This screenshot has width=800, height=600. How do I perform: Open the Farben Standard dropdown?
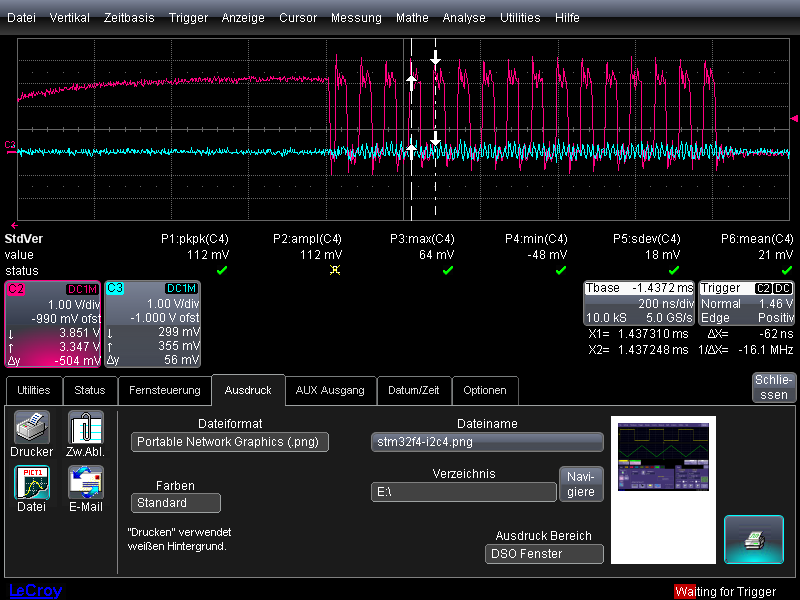pyautogui.click(x=176, y=503)
